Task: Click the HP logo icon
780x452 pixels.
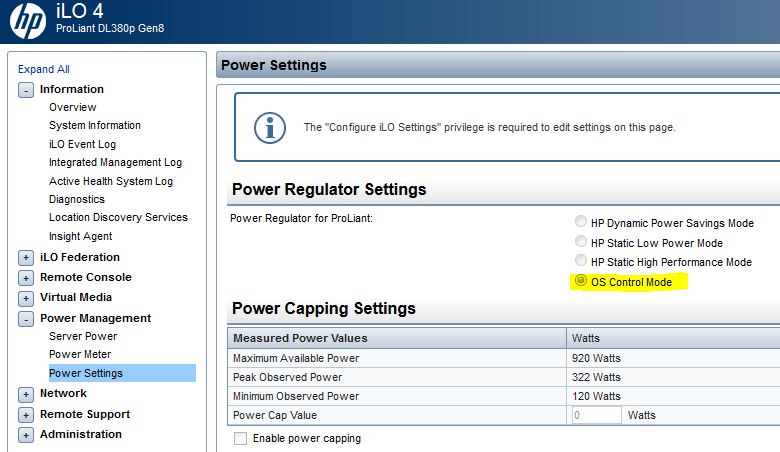Action: coord(28,21)
